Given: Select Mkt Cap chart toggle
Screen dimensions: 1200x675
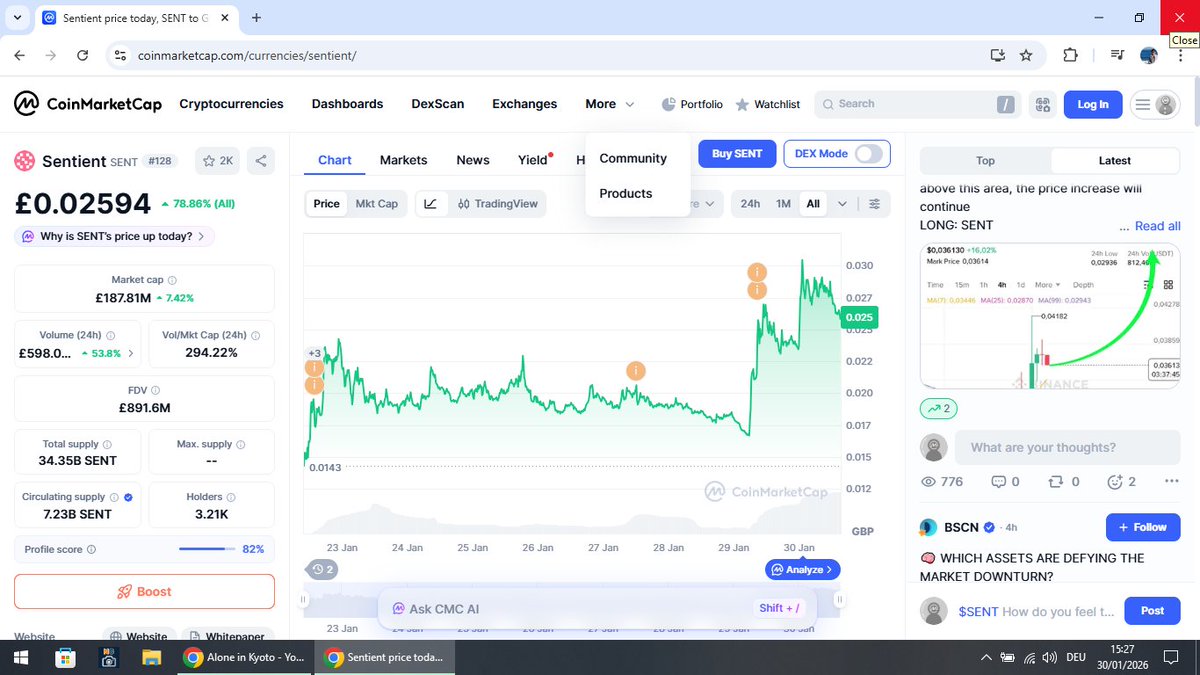Looking at the screenshot, I should point(377,203).
